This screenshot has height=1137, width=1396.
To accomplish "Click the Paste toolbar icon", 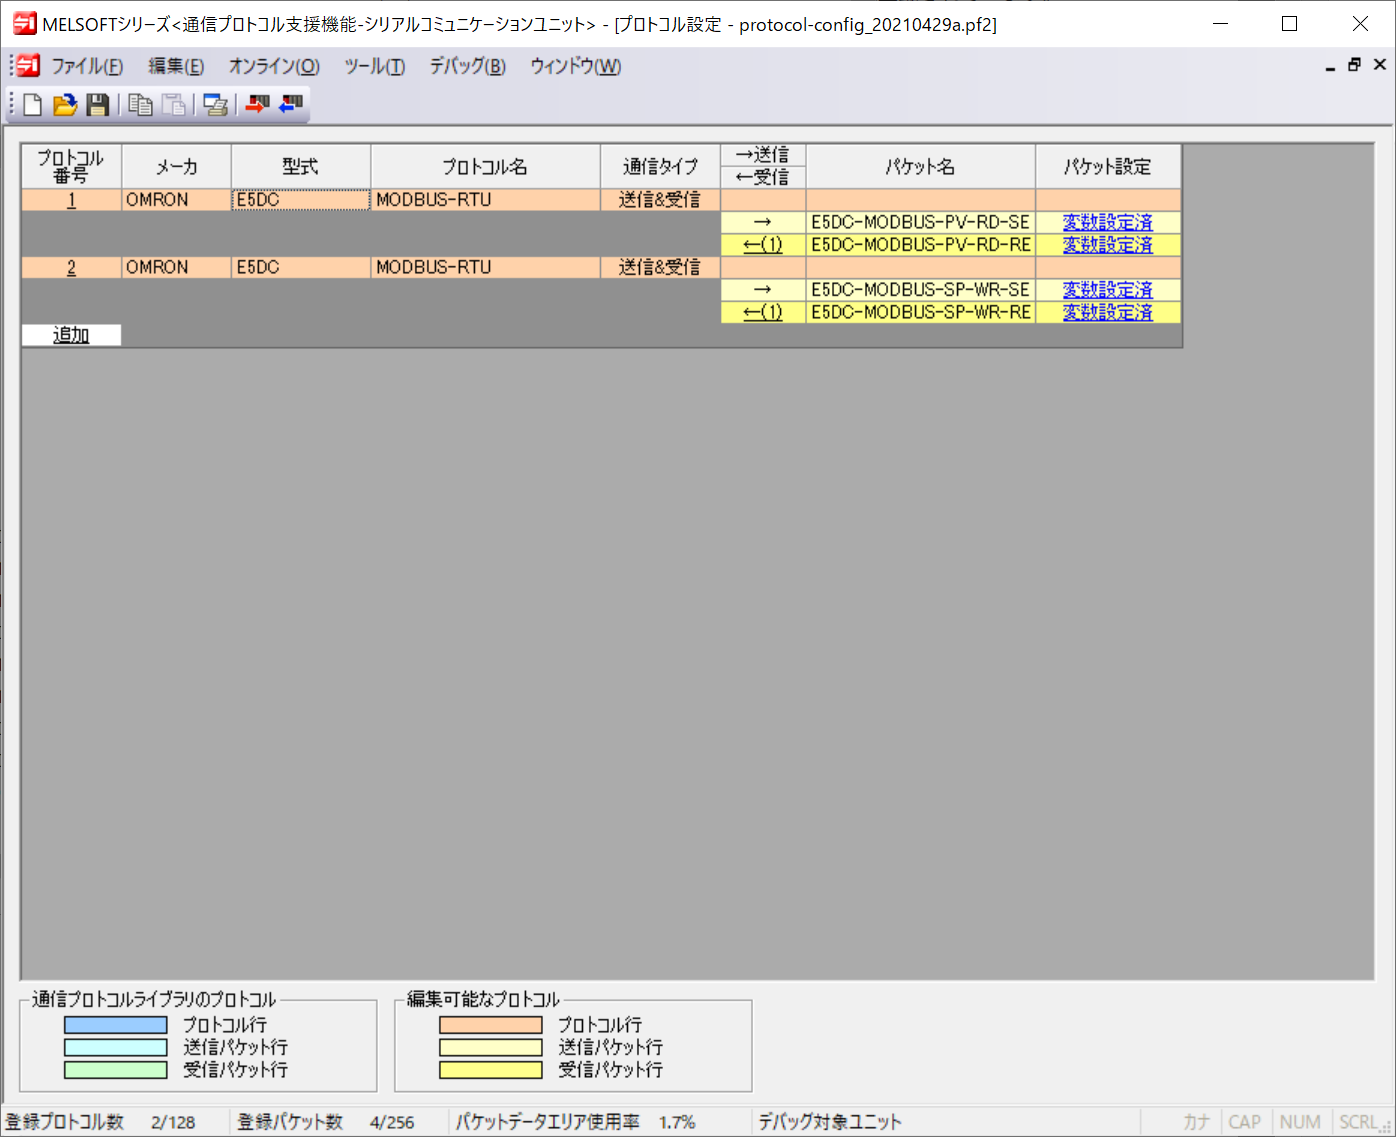I will [174, 105].
